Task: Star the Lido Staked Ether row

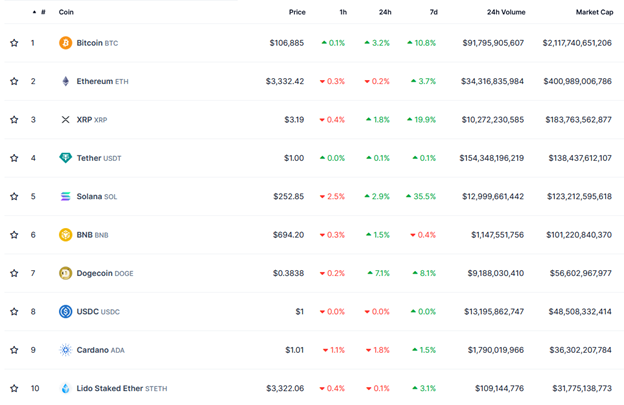Action: click(14, 388)
